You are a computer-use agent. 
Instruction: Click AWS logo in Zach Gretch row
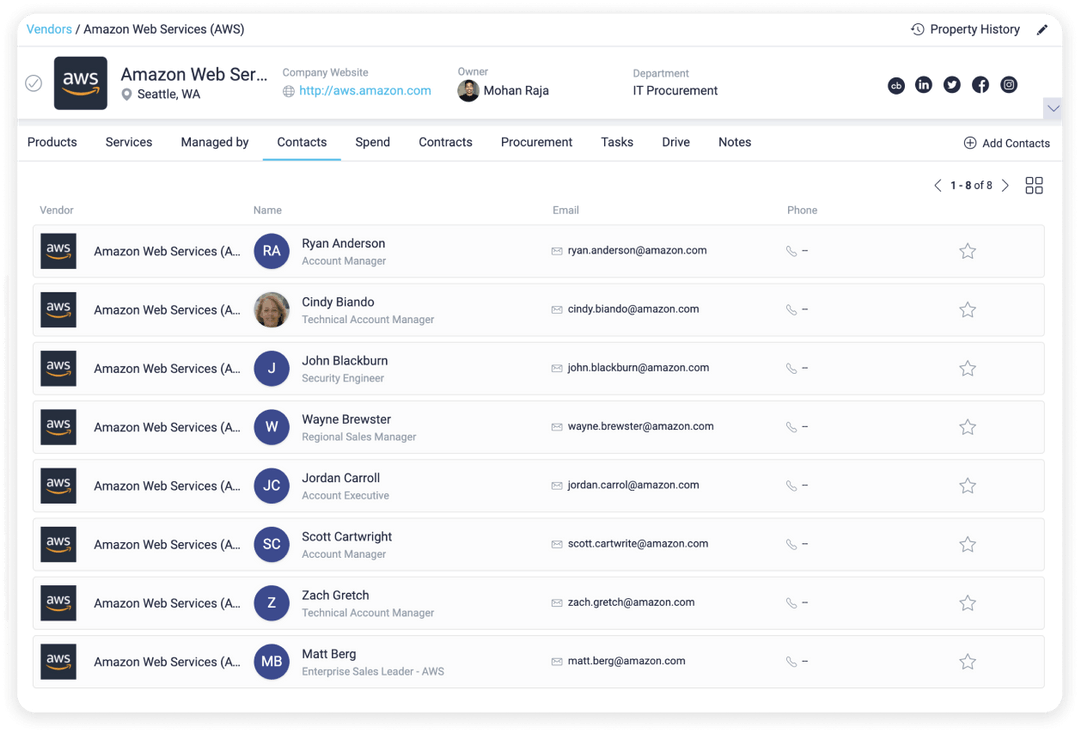tap(59, 603)
